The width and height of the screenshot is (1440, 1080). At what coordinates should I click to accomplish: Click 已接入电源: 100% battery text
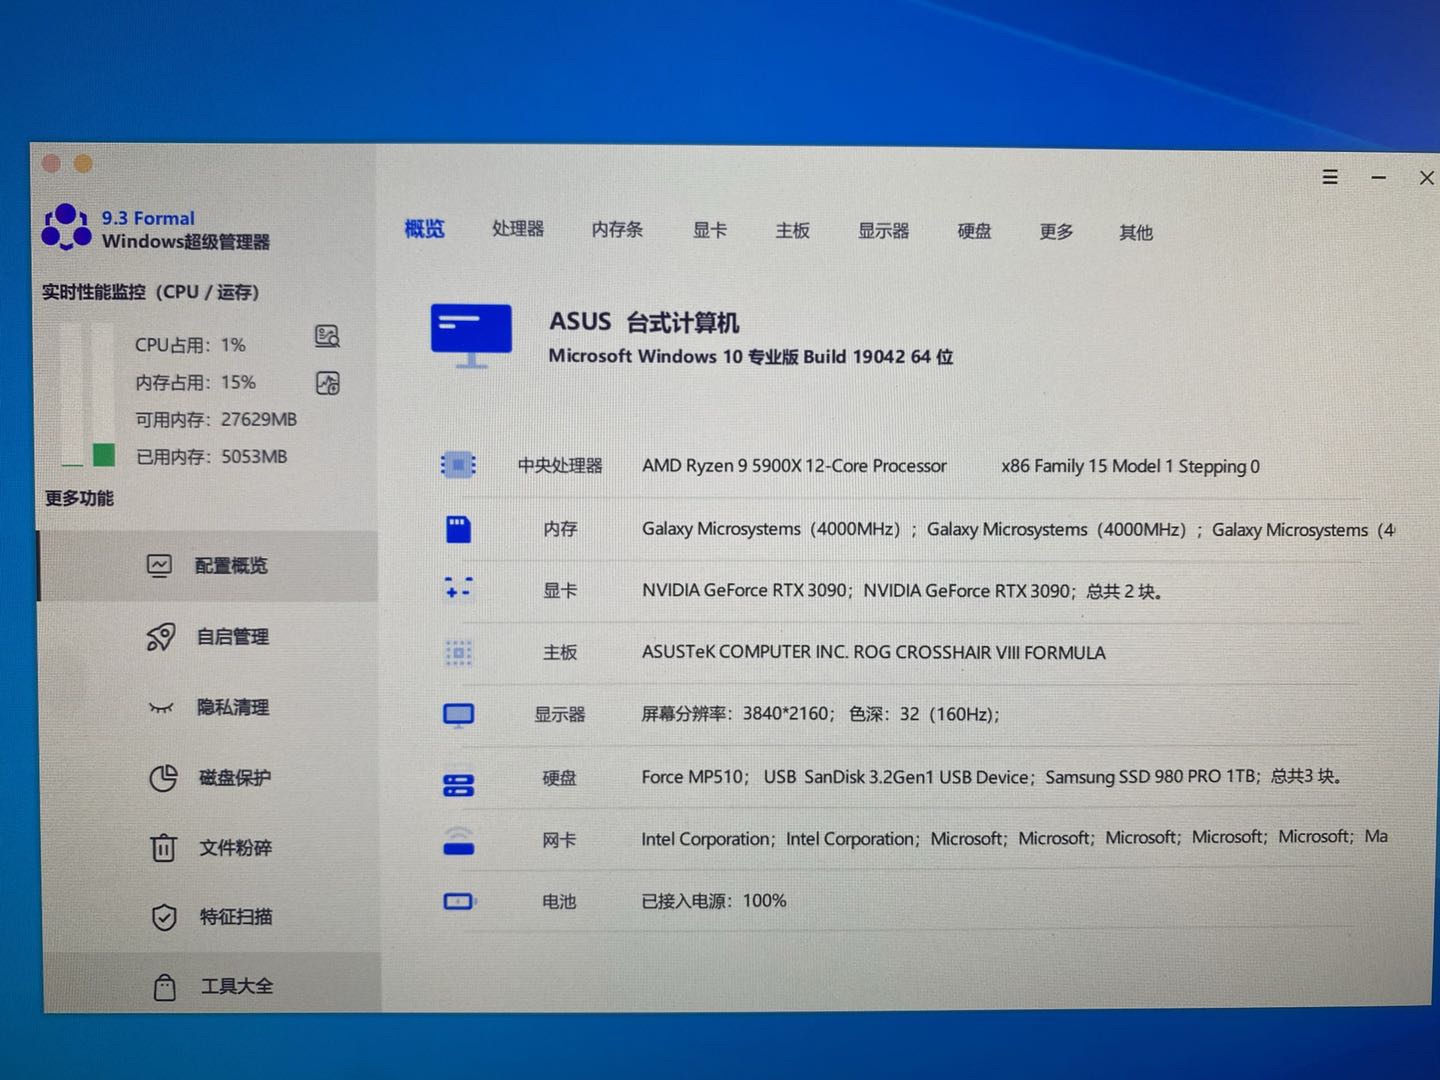(714, 901)
